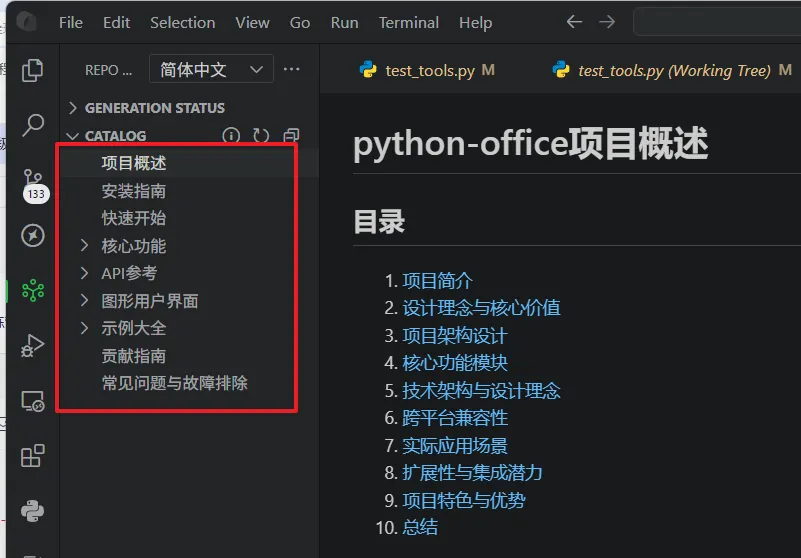This screenshot has height=558, width=801.
Task: Follow the 设计理念与核心价值 link
Action: pyautogui.click(x=481, y=308)
